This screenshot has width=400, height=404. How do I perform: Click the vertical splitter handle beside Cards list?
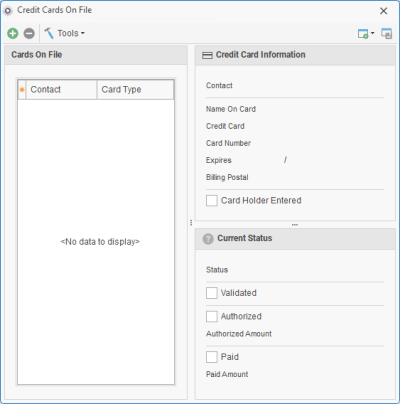pyautogui.click(x=191, y=222)
